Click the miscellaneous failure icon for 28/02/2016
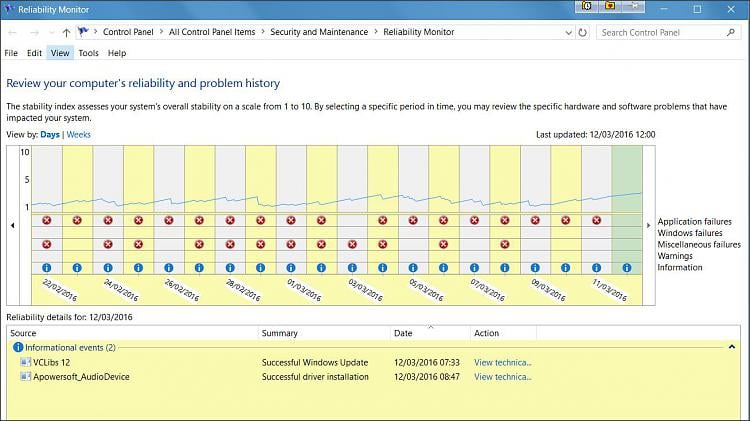 click(x=230, y=244)
